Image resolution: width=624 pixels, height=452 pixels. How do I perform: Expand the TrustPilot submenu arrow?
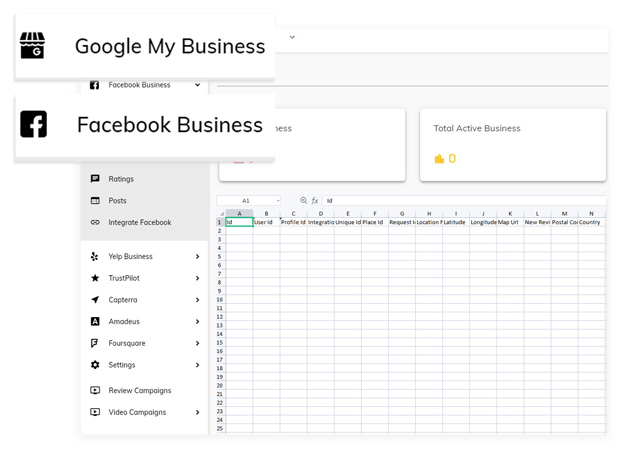coord(197,278)
